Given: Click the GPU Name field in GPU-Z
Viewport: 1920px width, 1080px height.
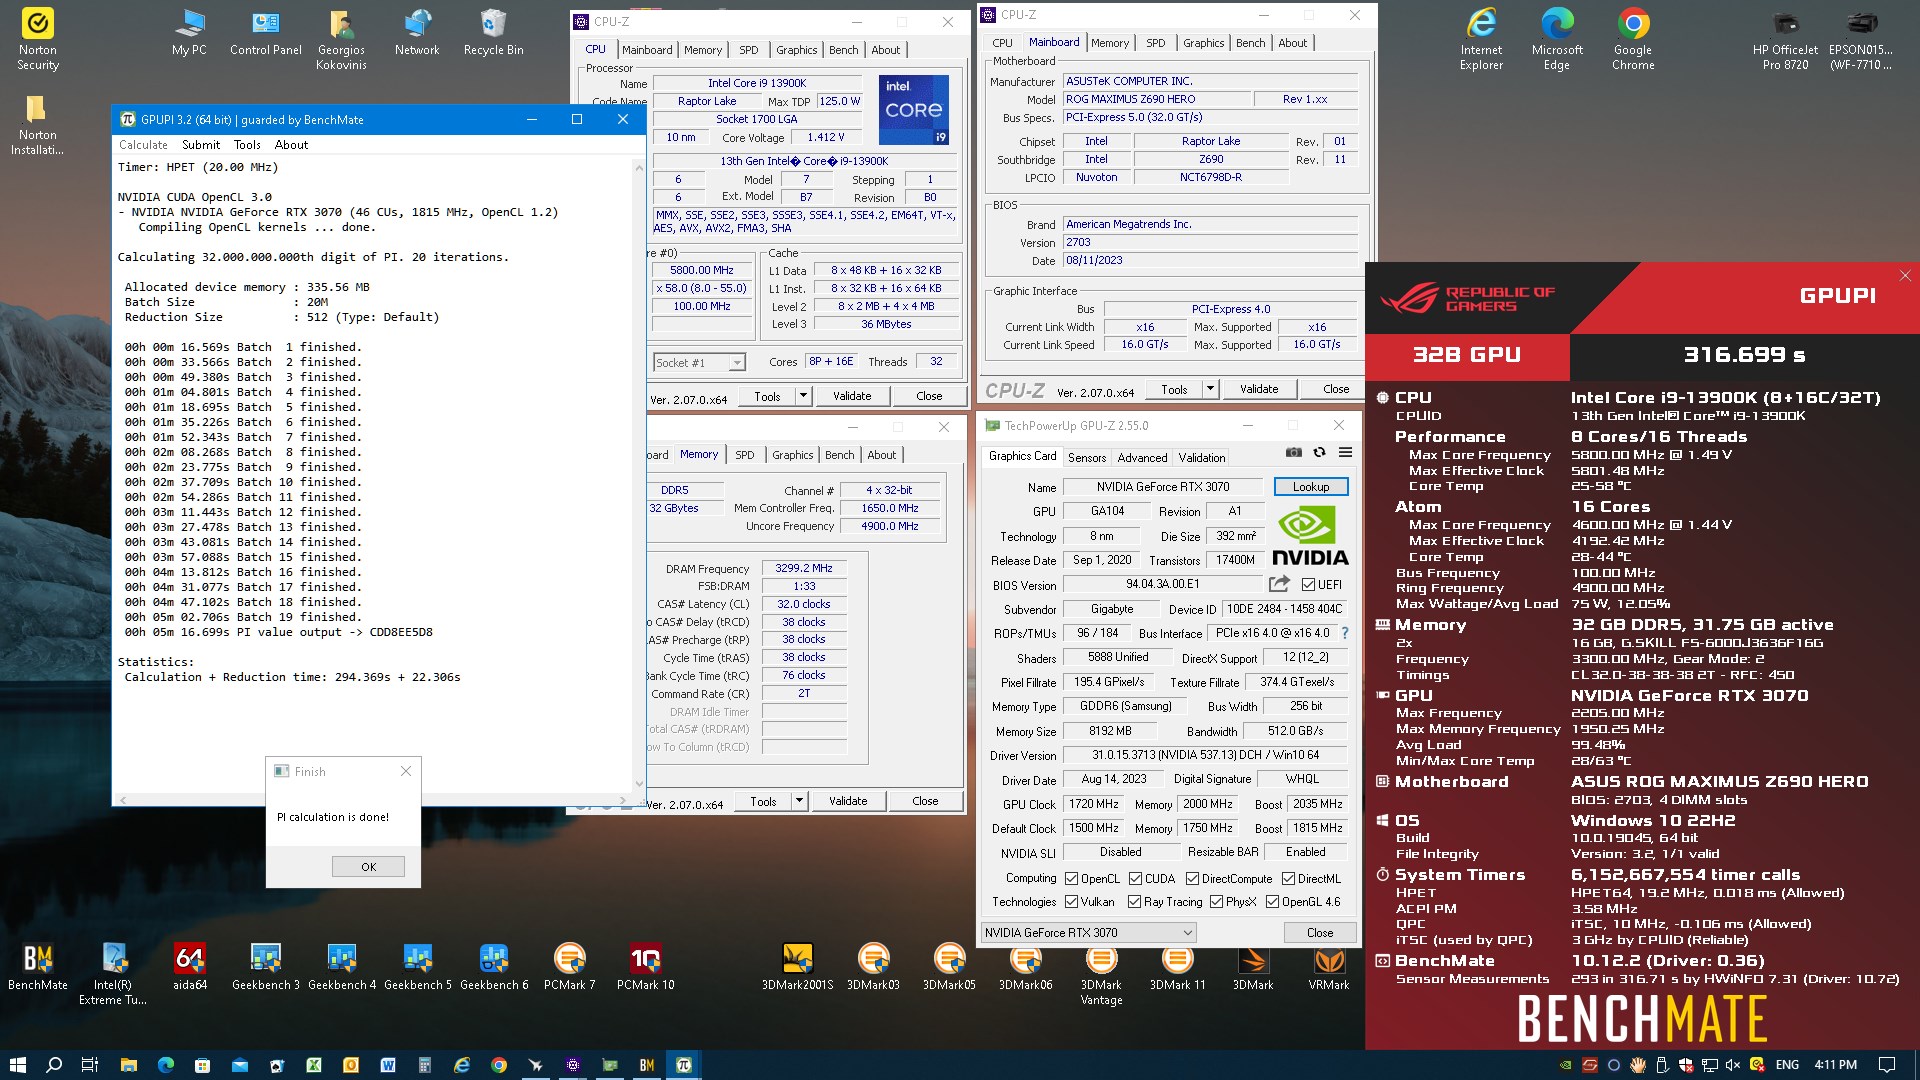Looking at the screenshot, I should (x=1162, y=487).
